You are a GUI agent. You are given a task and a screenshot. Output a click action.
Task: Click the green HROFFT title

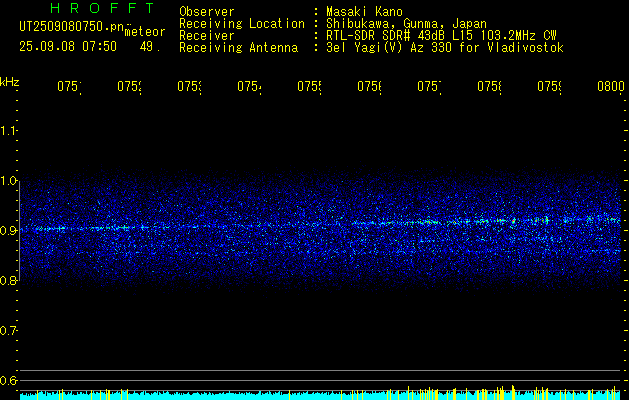coord(102,8)
